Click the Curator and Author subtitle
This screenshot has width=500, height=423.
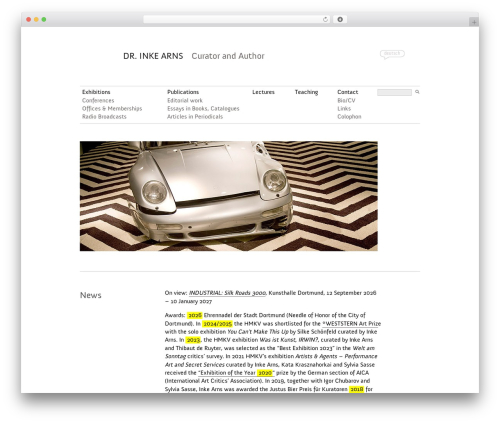pyautogui.click(x=228, y=56)
